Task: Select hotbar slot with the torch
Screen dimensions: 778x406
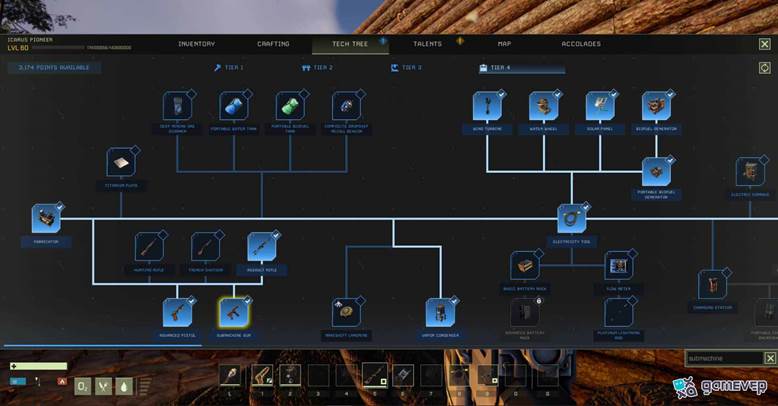Action: point(230,376)
